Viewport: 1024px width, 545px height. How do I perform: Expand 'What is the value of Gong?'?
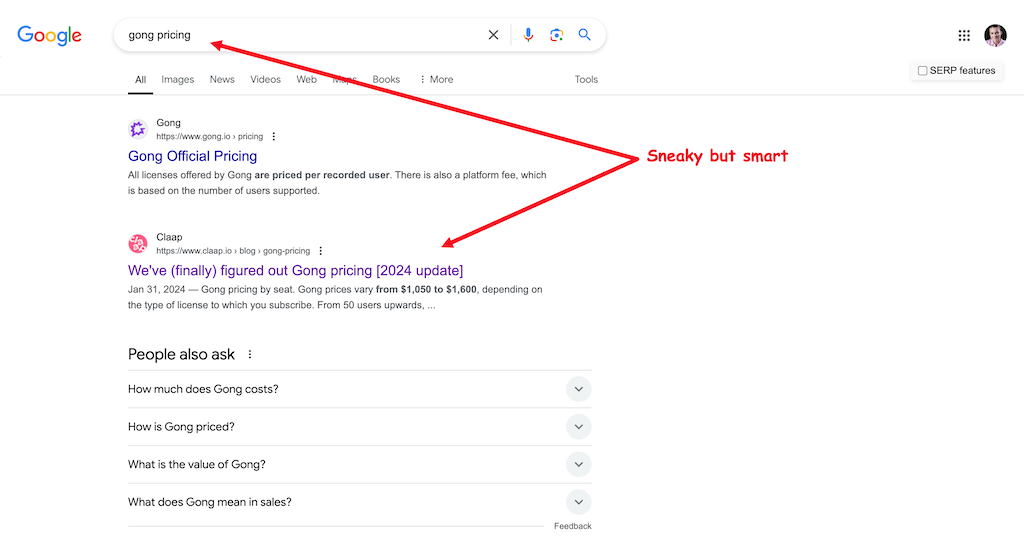(x=359, y=465)
